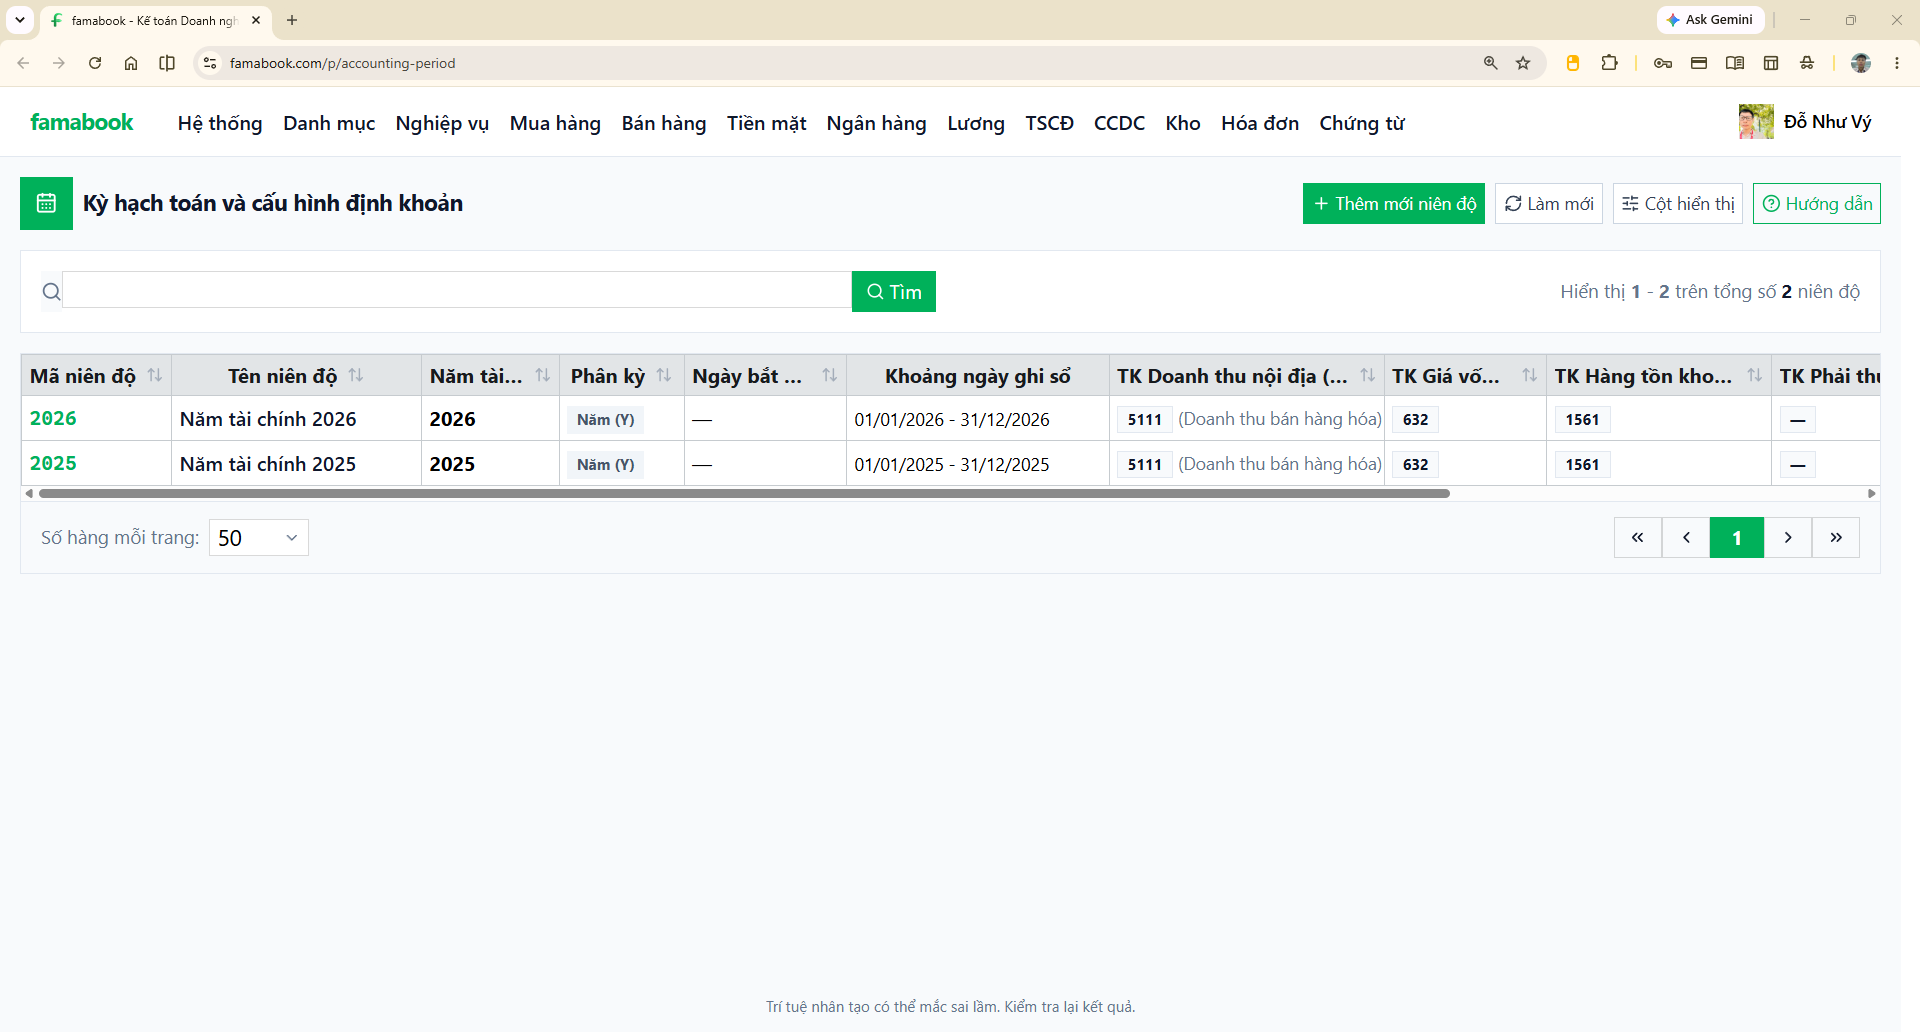Viewport: 1920px width, 1032px height.
Task: Open Cột hiển thị column settings
Action: pyautogui.click(x=1678, y=204)
